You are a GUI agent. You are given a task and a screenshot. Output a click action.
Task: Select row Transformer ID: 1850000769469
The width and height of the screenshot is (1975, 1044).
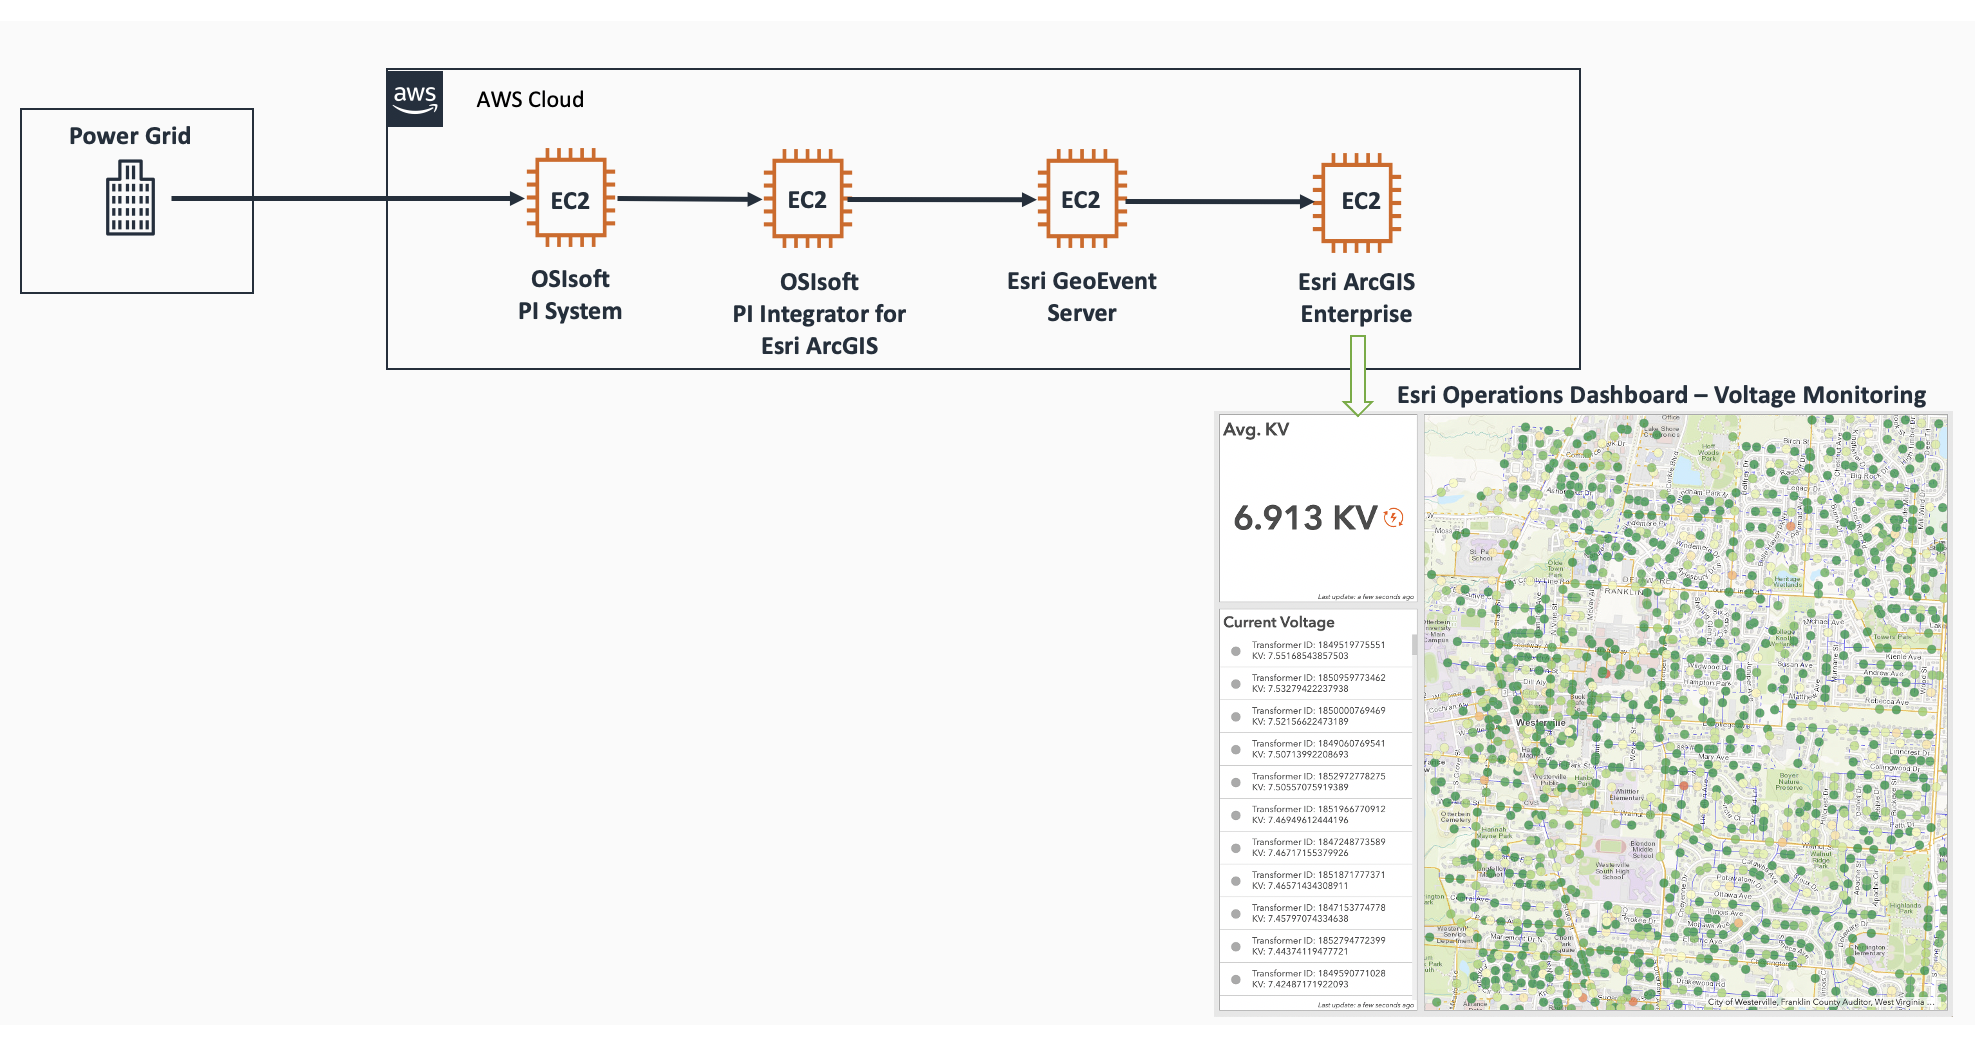pos(1316,717)
